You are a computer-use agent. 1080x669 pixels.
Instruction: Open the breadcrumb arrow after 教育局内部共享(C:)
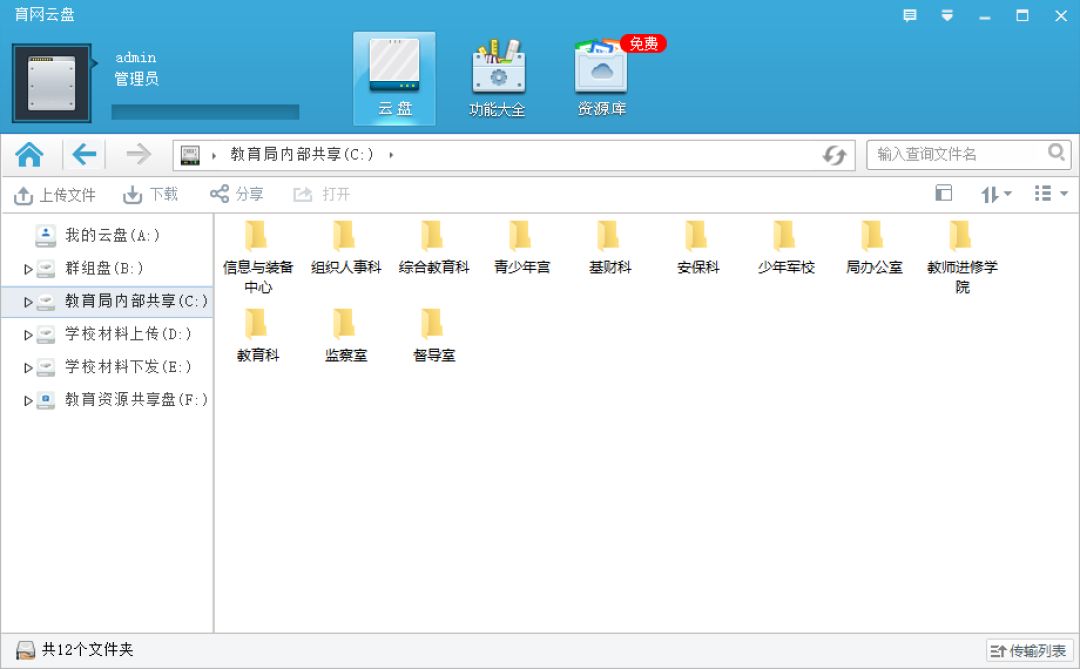click(x=391, y=155)
